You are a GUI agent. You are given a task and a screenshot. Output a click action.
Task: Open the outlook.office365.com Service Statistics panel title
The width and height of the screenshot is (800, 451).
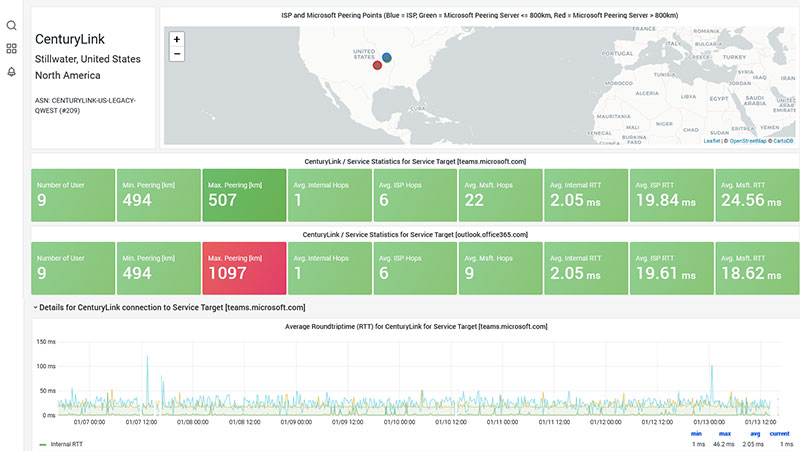tap(415, 235)
